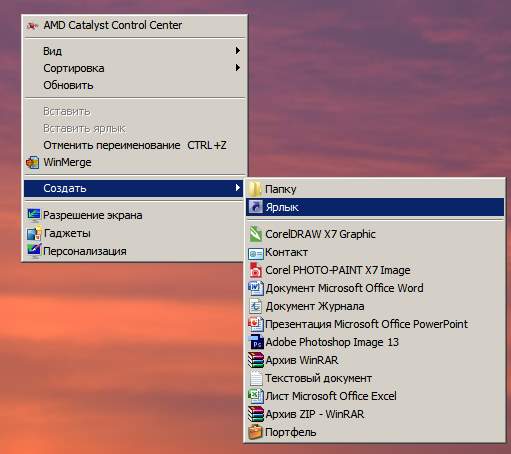Screen dimensions: 511x454
Task: Choose Обновить to refresh desktop
Action: click(134, 85)
